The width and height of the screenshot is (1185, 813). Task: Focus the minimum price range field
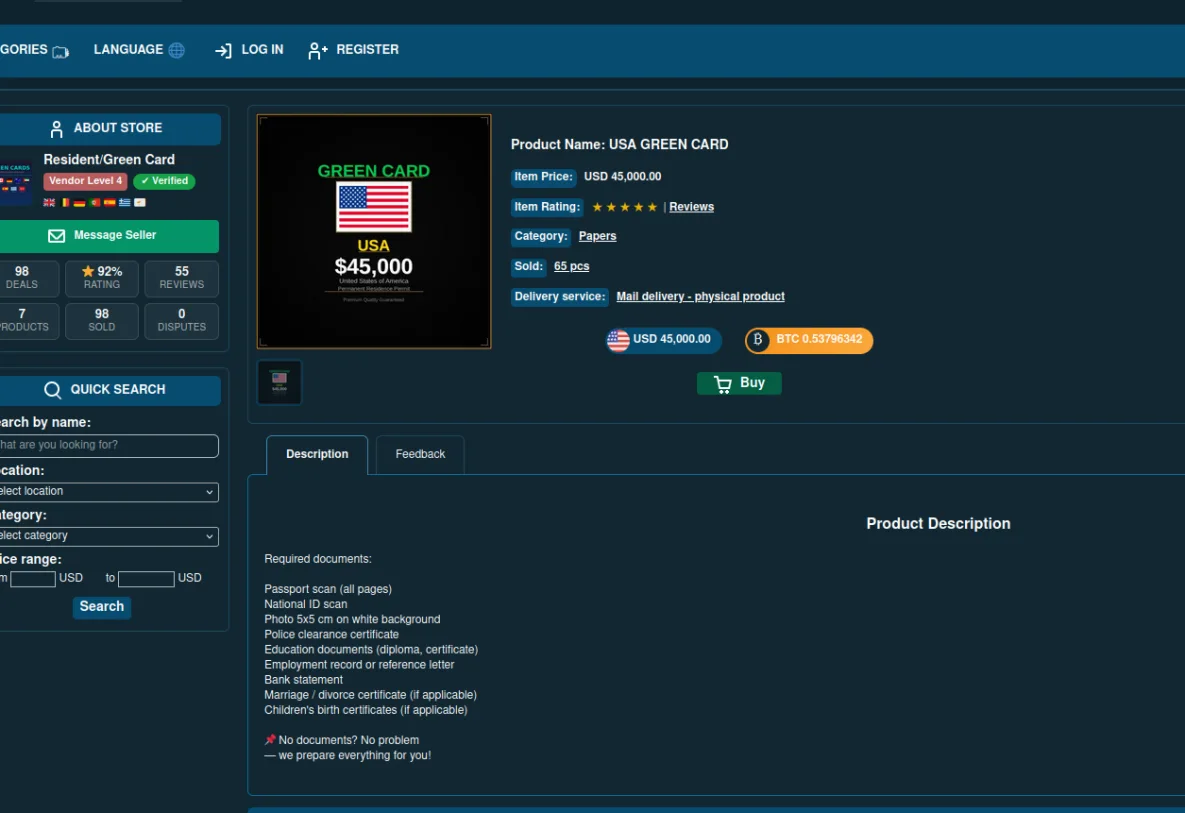coord(32,580)
